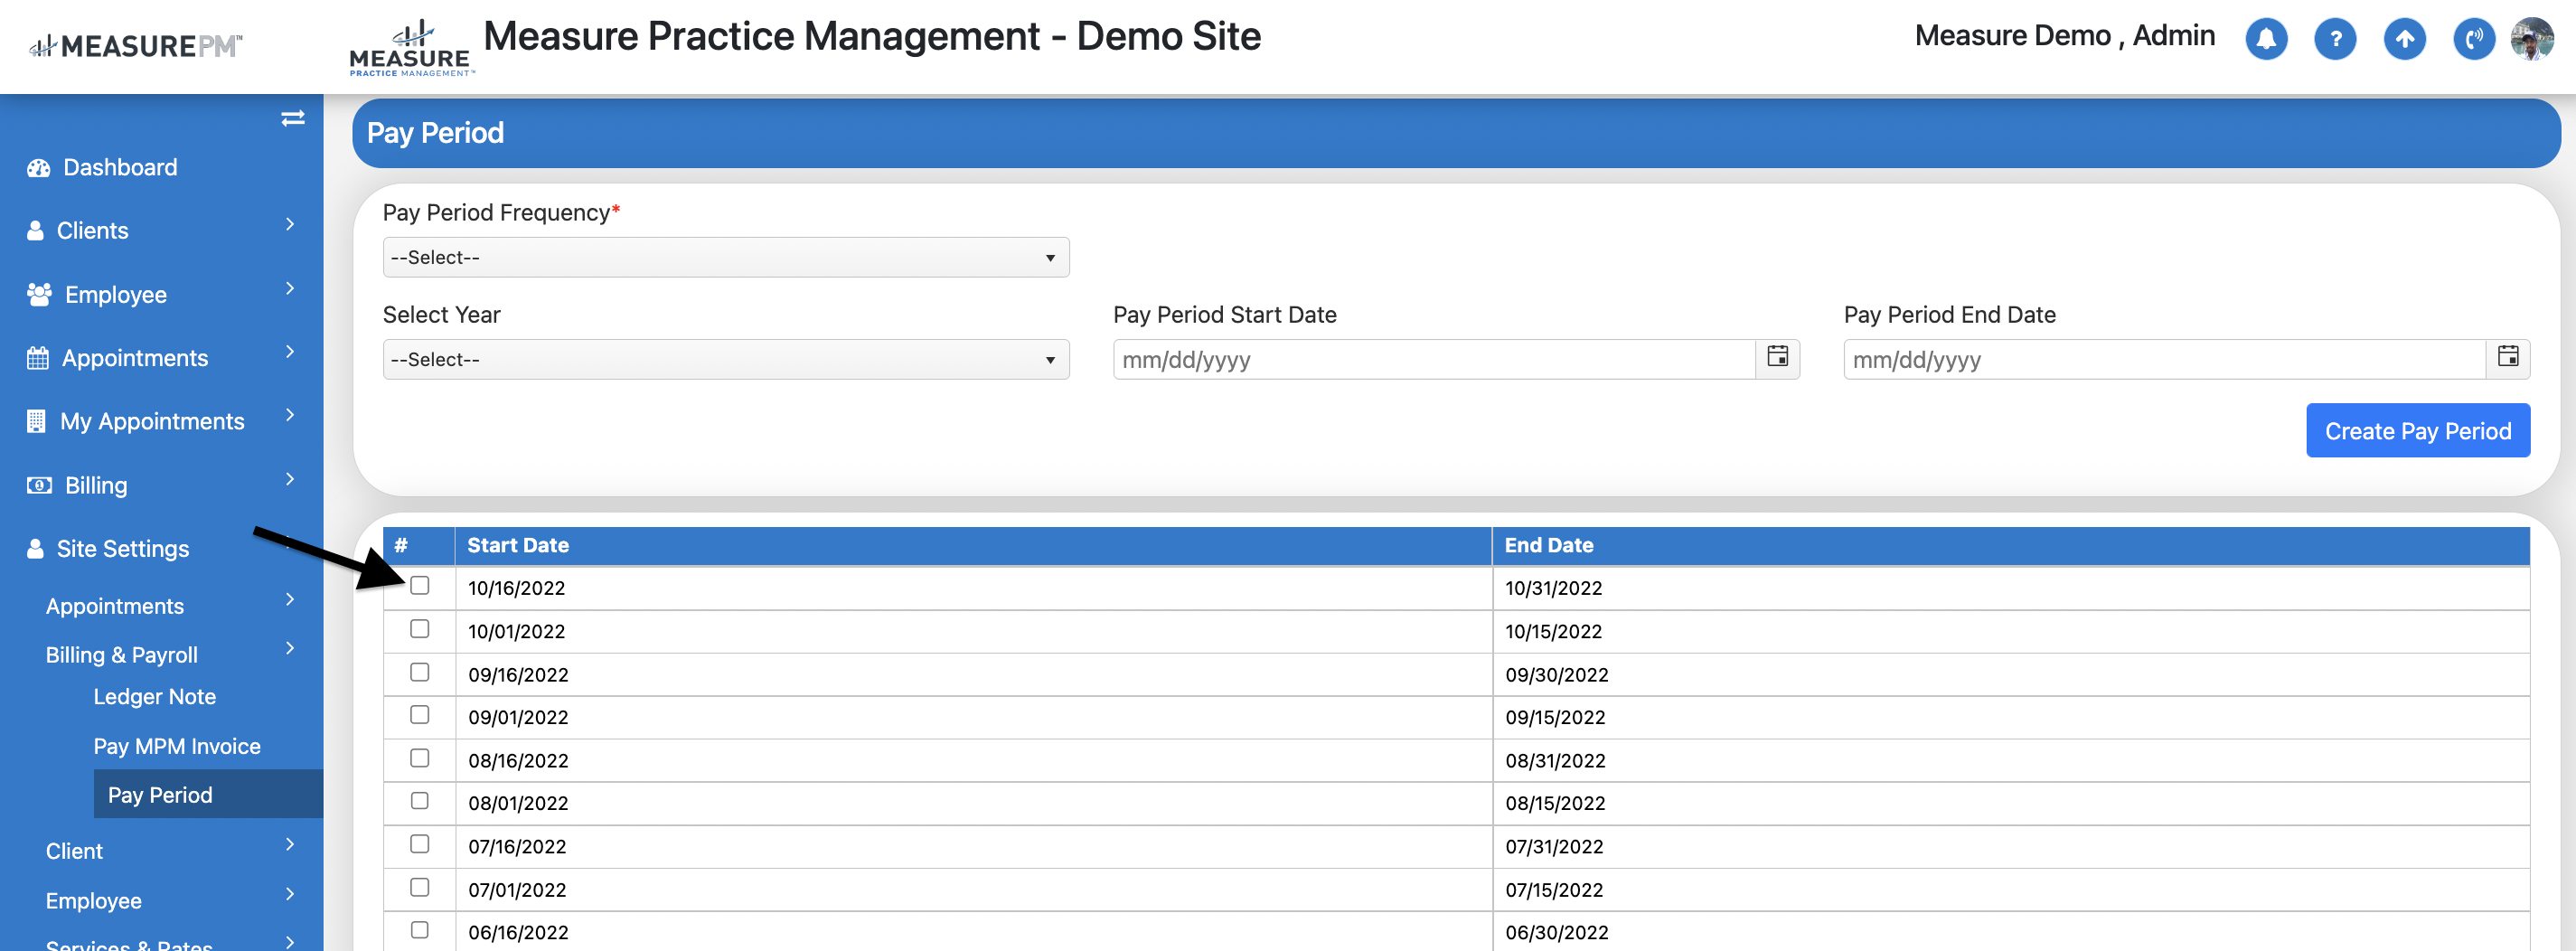This screenshot has height=951, width=2576.
Task: Open the help question mark icon
Action: (x=2335, y=39)
